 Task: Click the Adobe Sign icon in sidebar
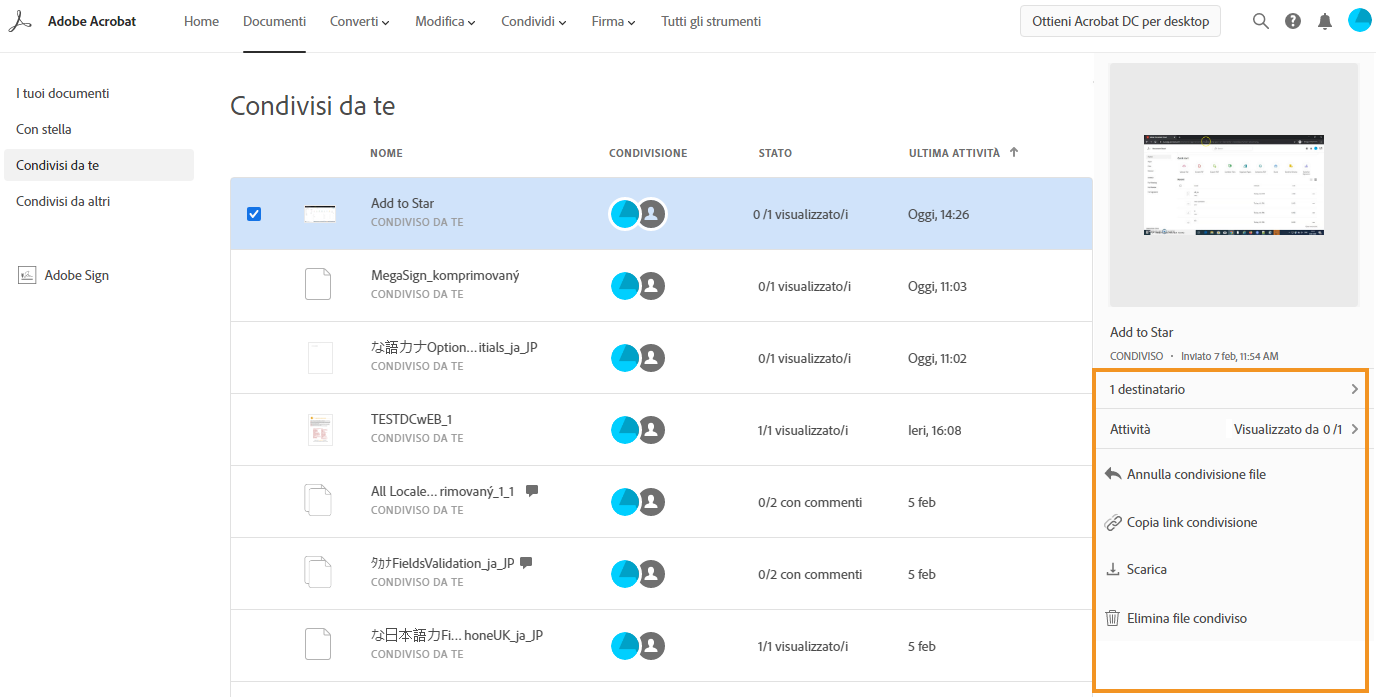[27, 275]
